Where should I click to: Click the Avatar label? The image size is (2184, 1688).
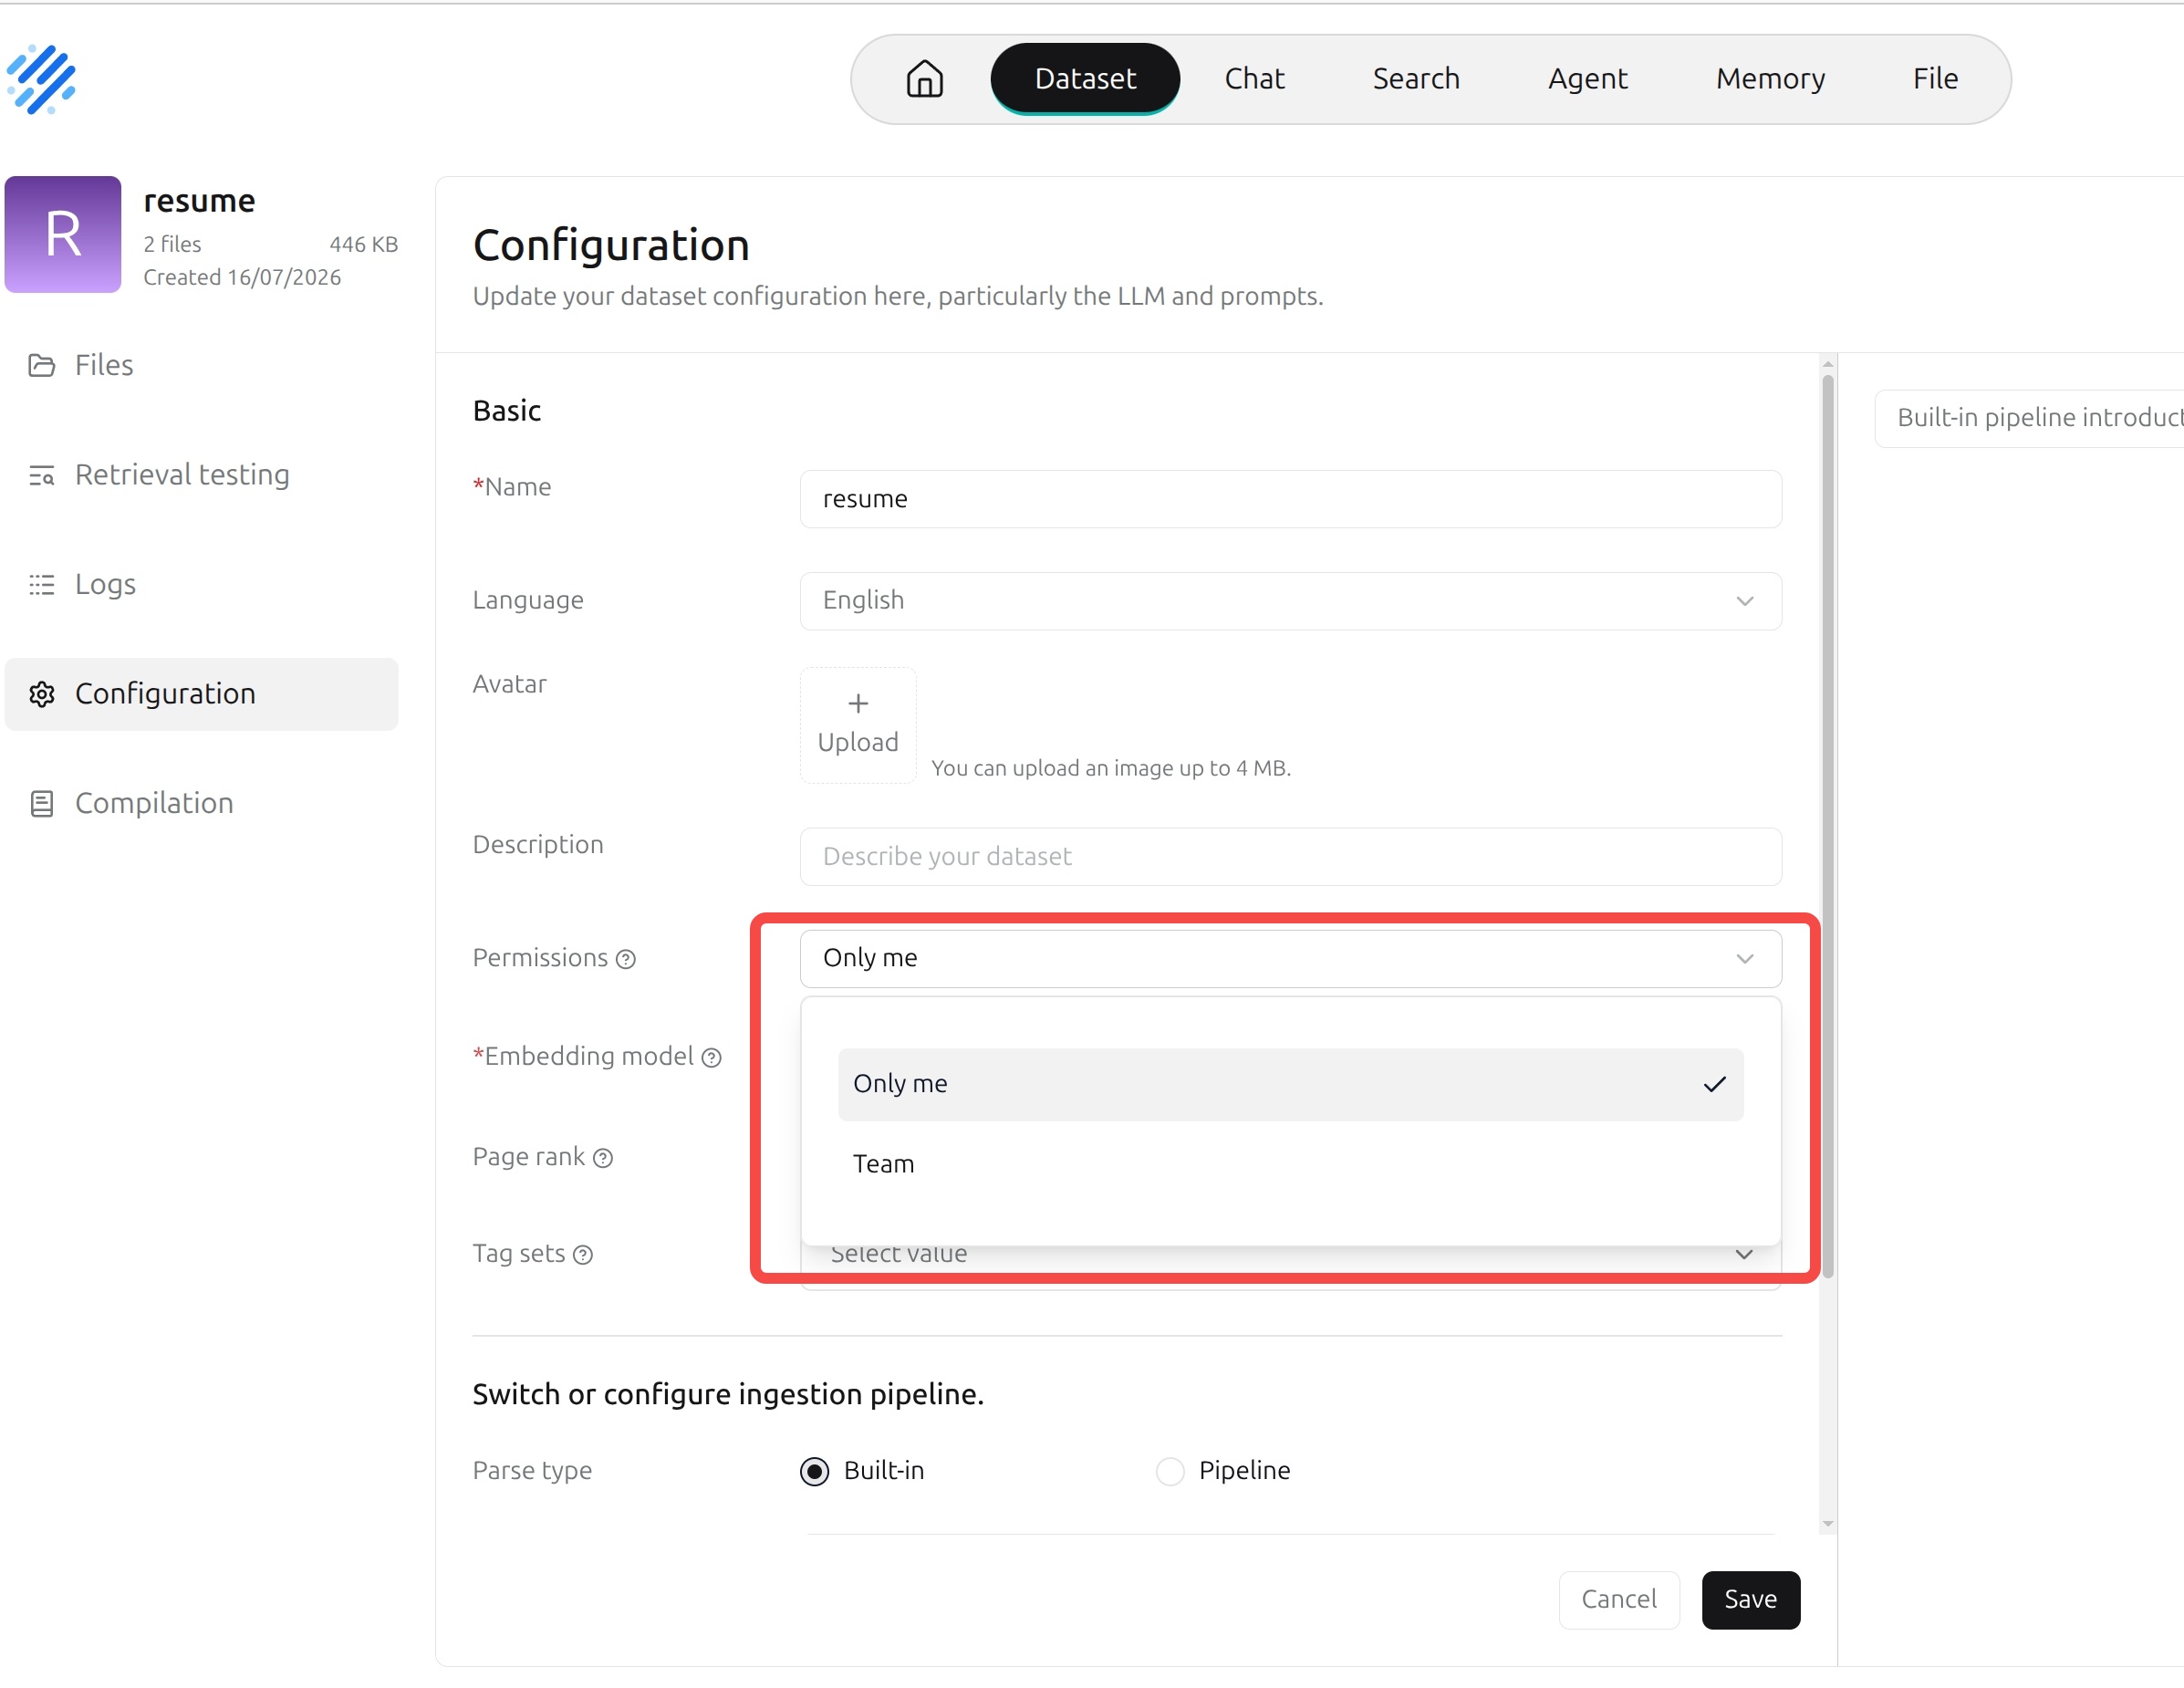pos(509,684)
